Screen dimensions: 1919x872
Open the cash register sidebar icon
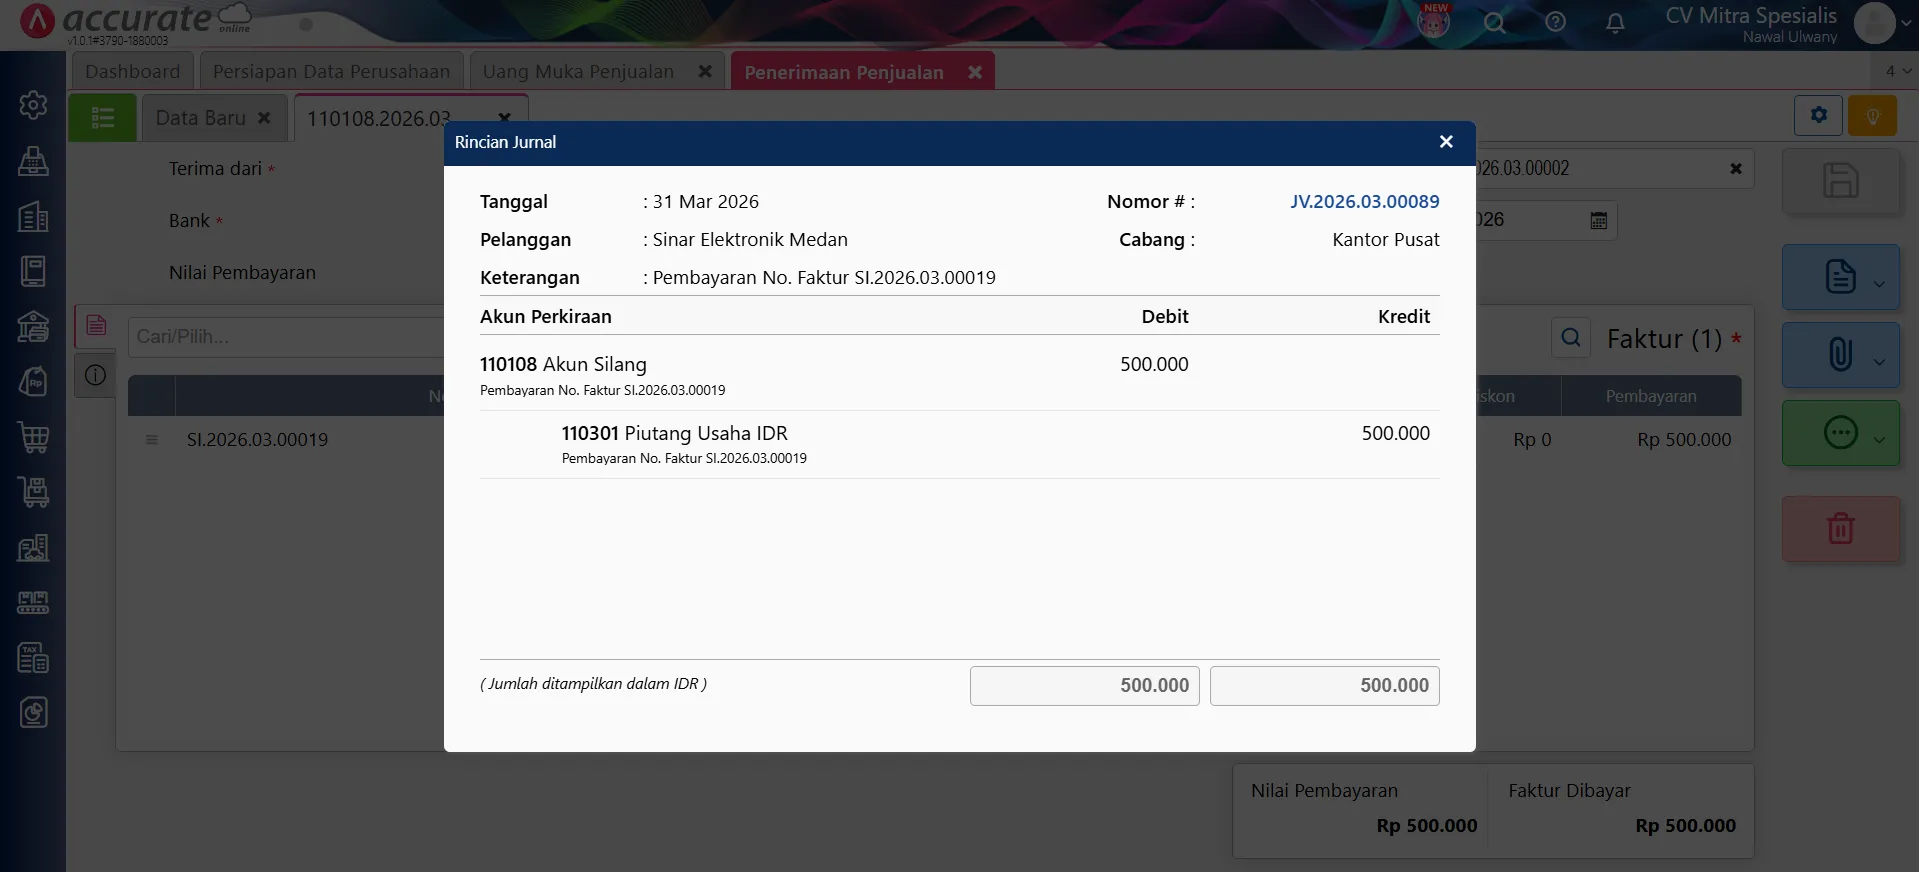click(33, 161)
